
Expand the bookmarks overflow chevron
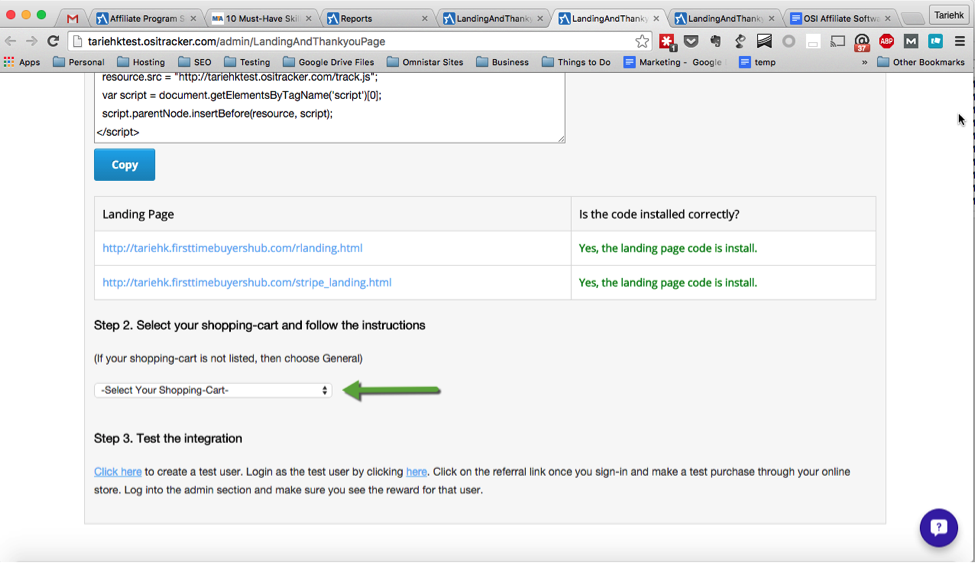point(864,62)
